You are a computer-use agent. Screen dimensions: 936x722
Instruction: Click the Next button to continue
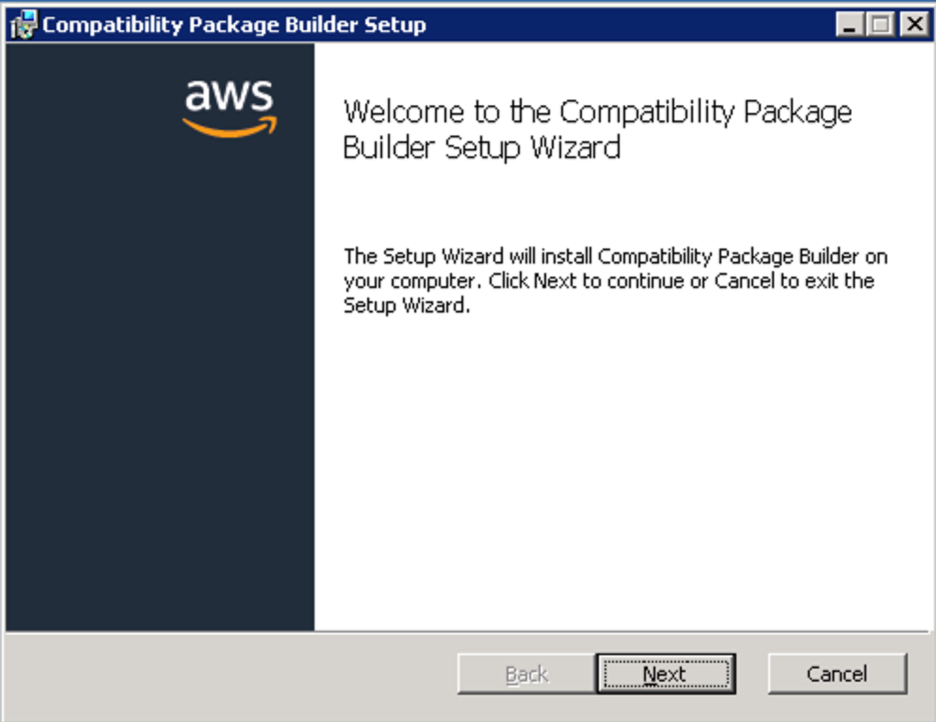[666, 673]
